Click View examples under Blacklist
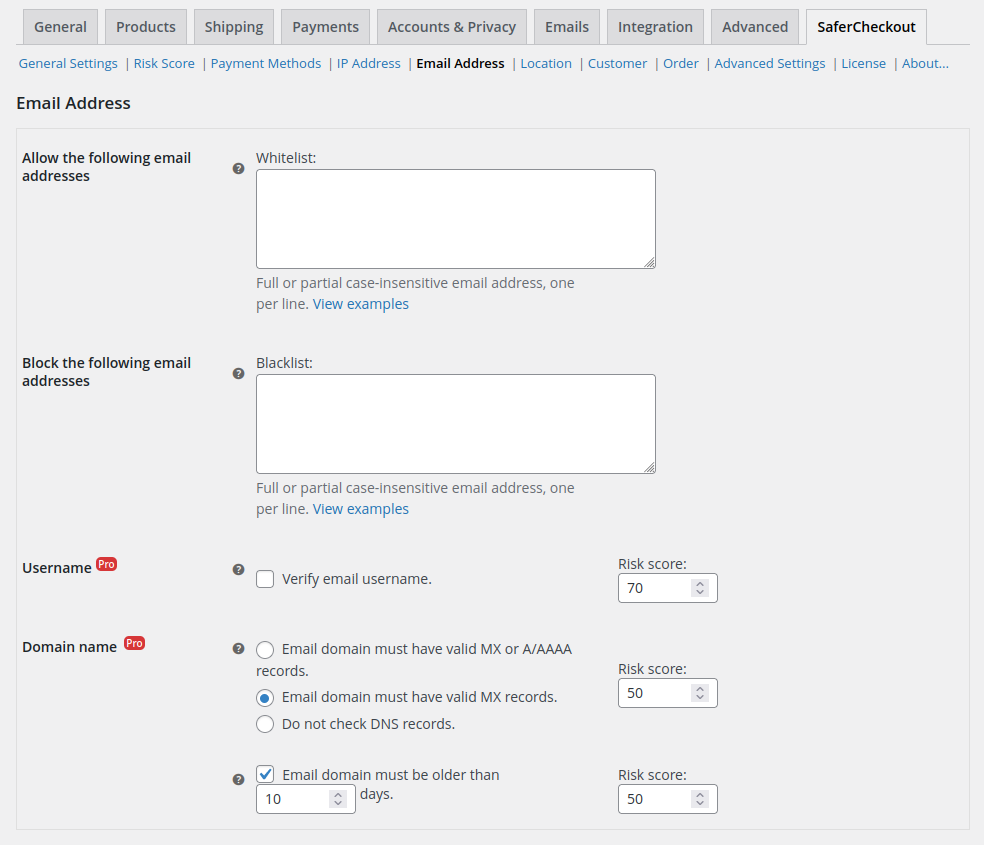Viewport: 984px width, 845px height. [361, 509]
